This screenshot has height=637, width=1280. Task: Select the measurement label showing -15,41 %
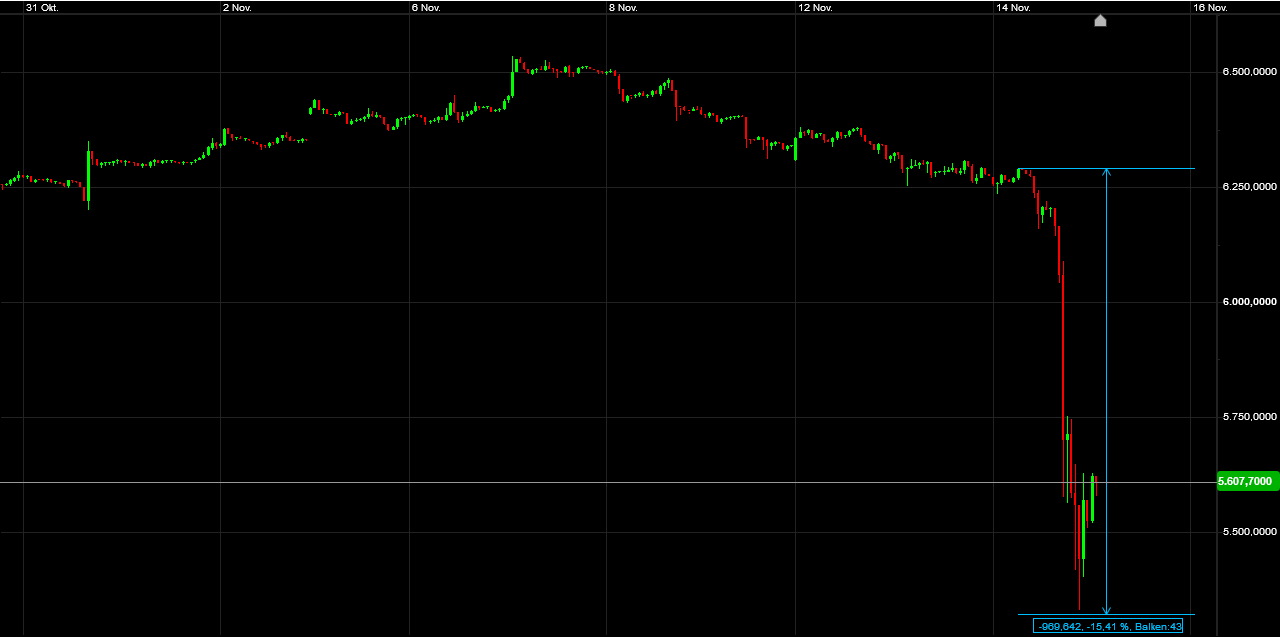click(1108, 626)
